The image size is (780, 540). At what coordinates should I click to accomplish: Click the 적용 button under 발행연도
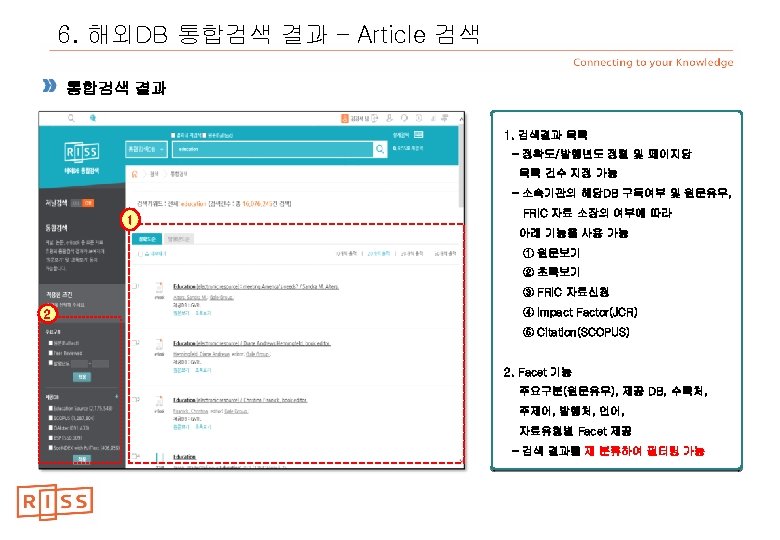(82, 377)
